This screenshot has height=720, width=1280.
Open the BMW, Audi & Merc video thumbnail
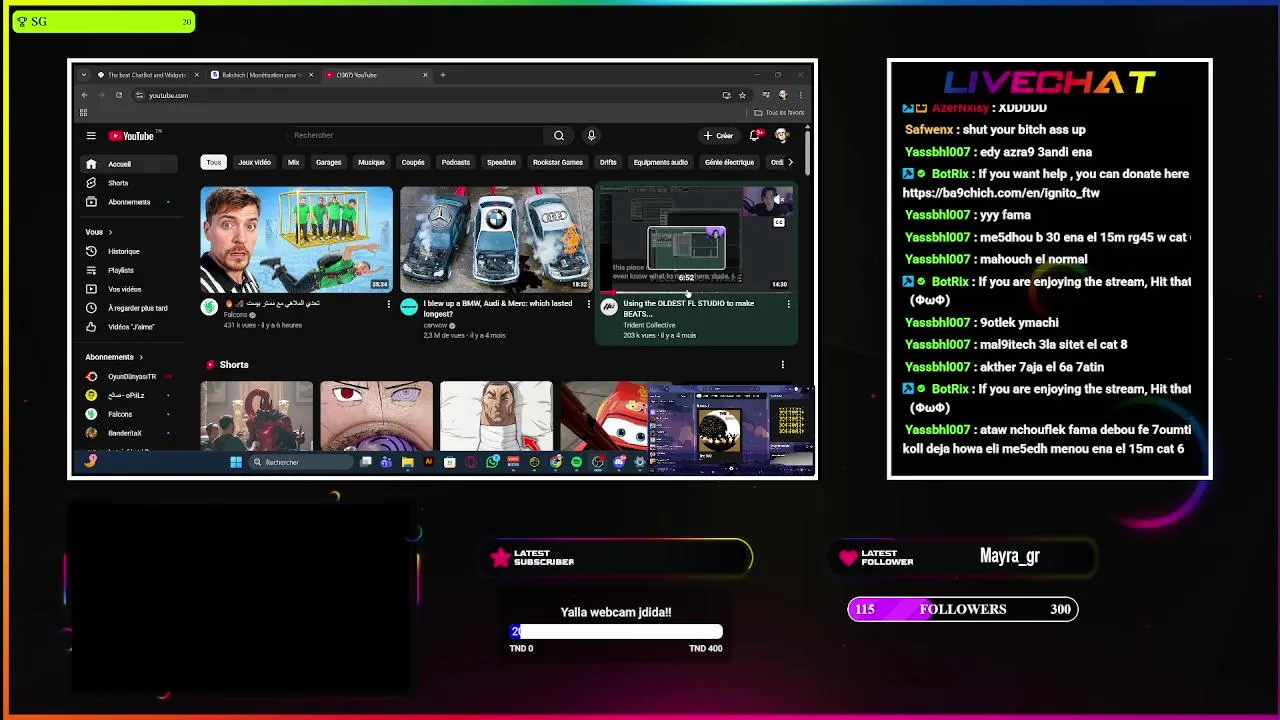[496, 239]
